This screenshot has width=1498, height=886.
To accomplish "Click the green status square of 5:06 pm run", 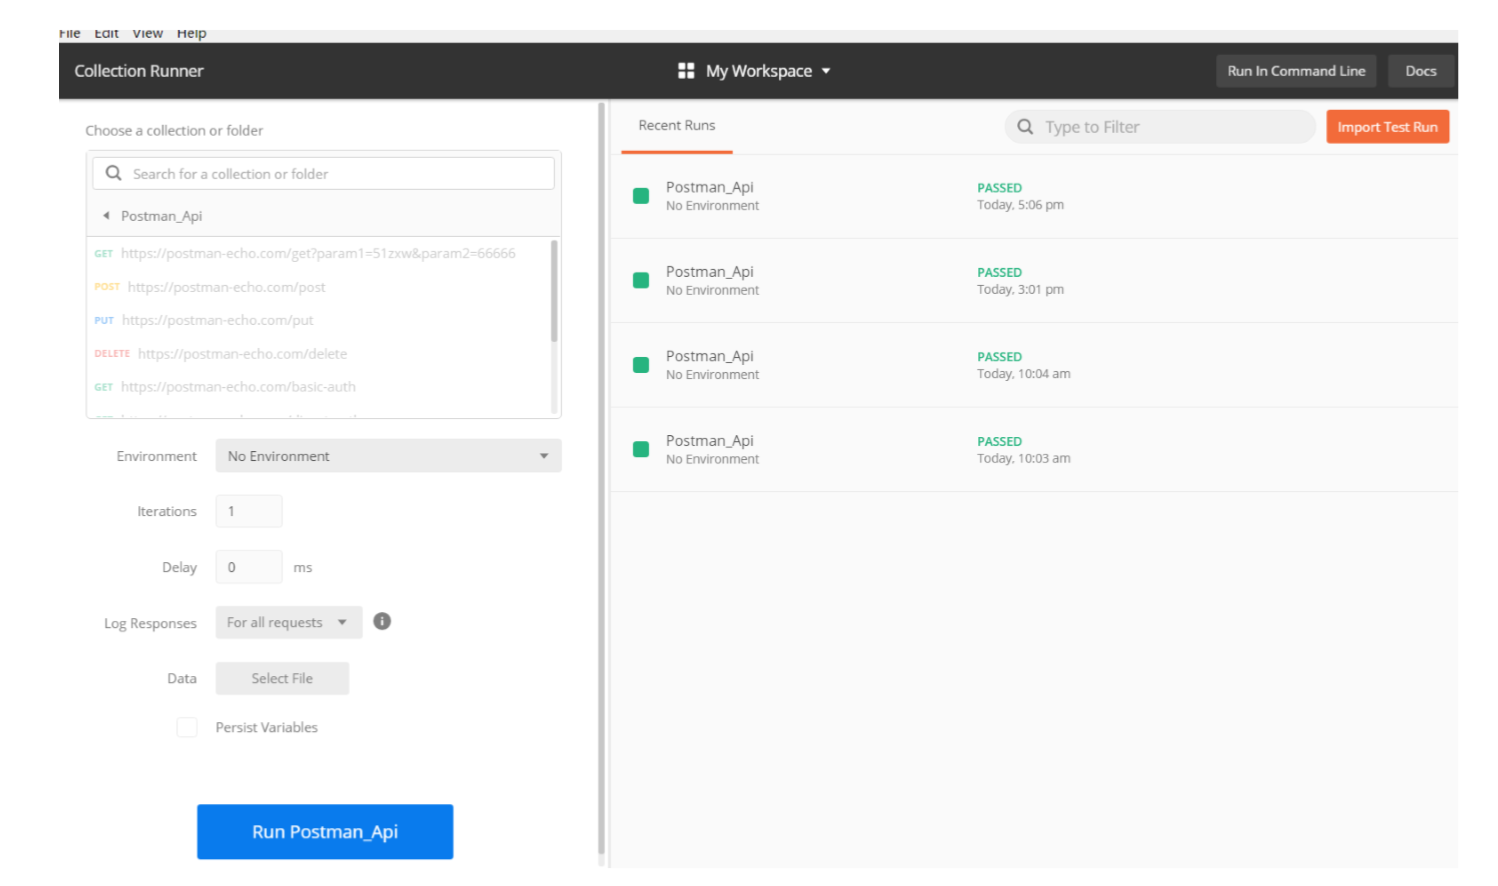I will [x=641, y=196].
